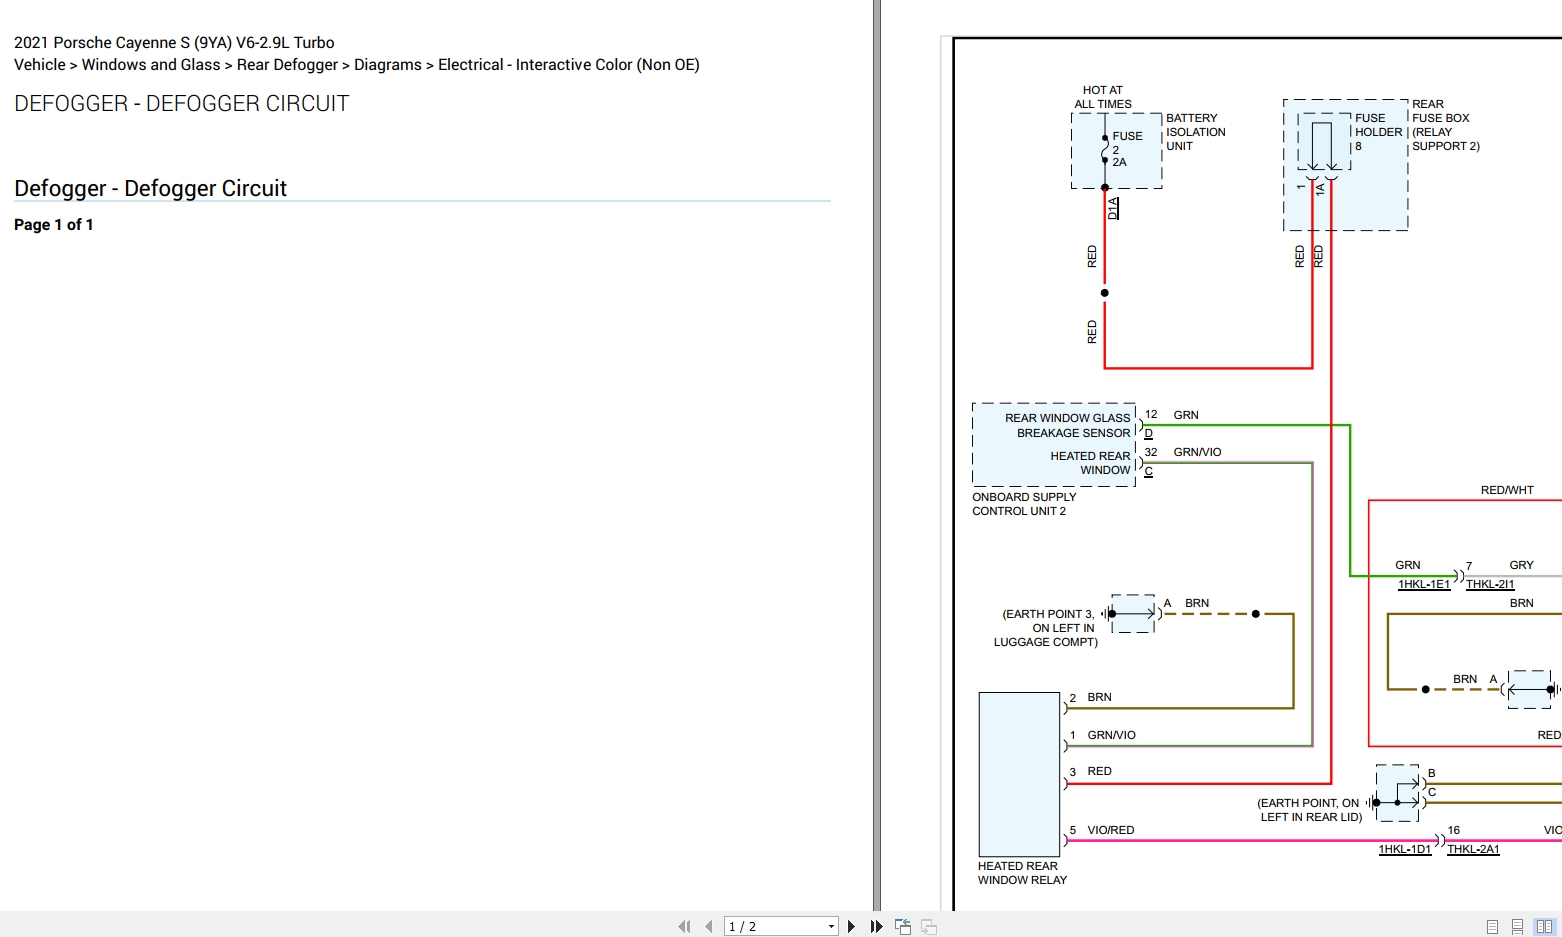Select the Onboard Supply Control Unit 2 box
Image resolution: width=1562 pixels, height=937 pixels.
click(1054, 445)
